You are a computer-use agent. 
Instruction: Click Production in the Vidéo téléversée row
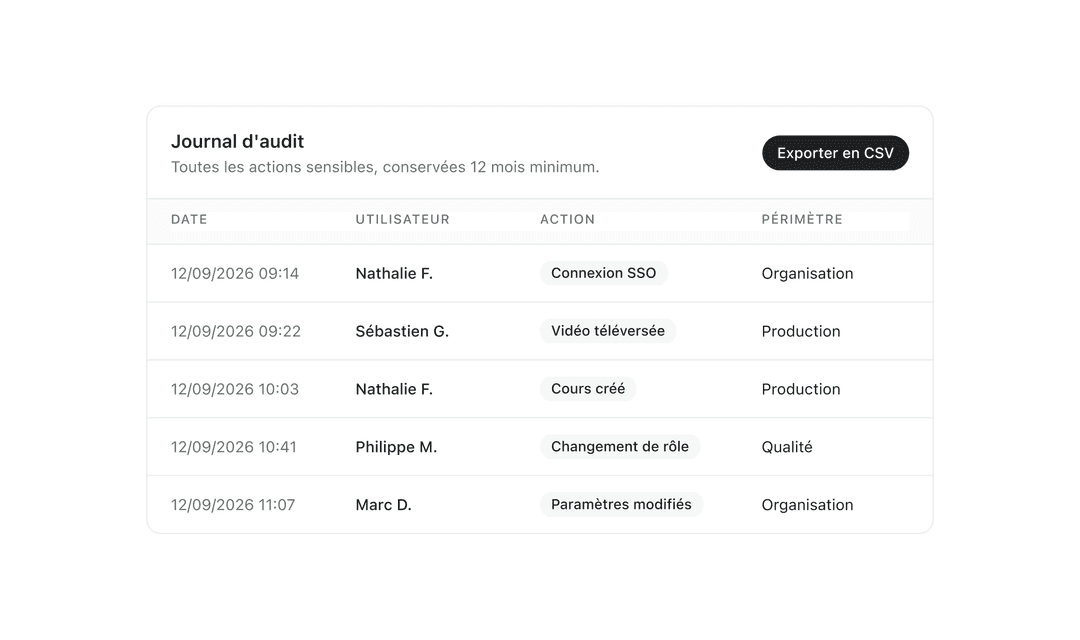coord(800,331)
